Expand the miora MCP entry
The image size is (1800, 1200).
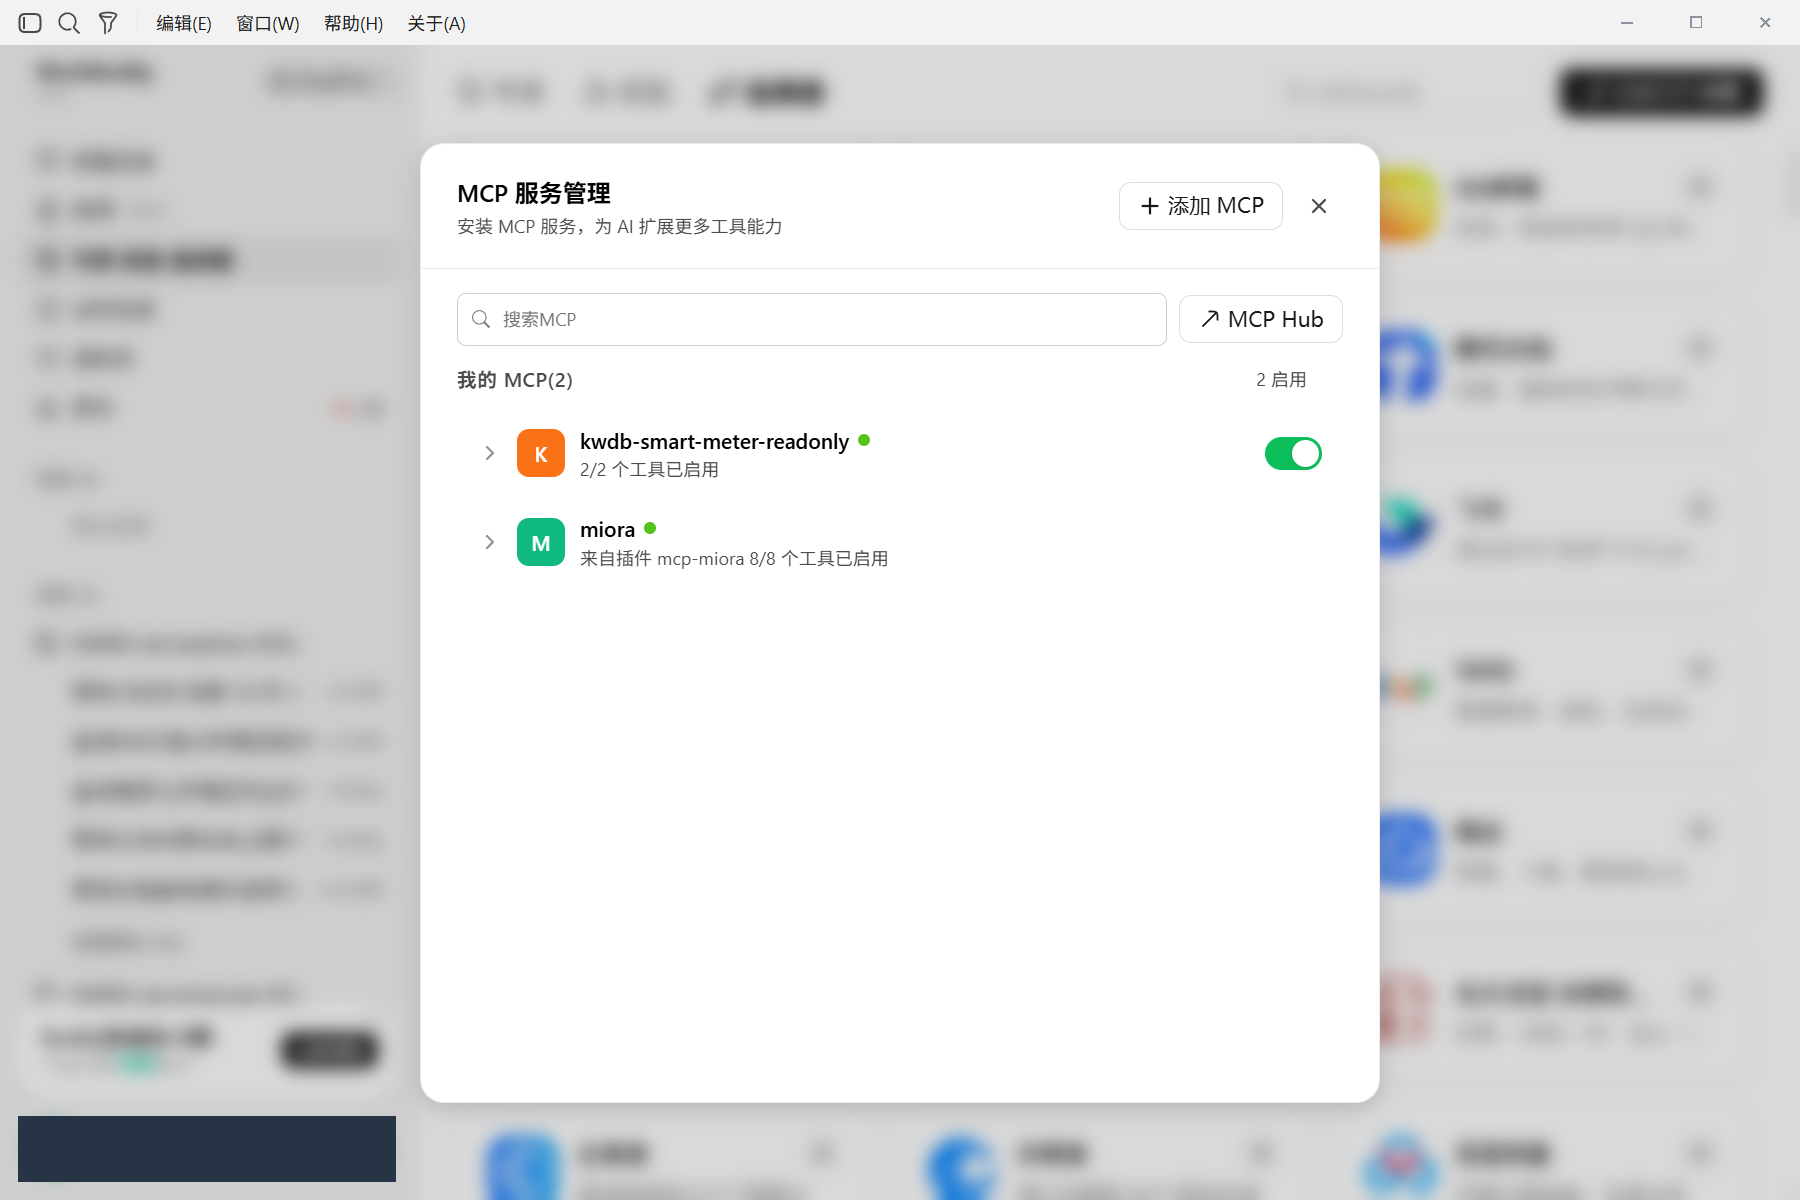click(489, 542)
